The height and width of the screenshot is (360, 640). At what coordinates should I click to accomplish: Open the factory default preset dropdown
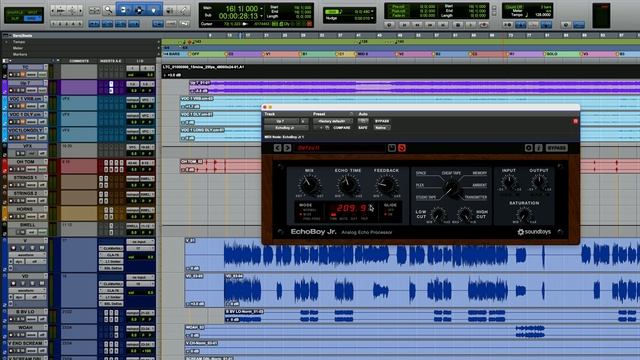coord(333,121)
